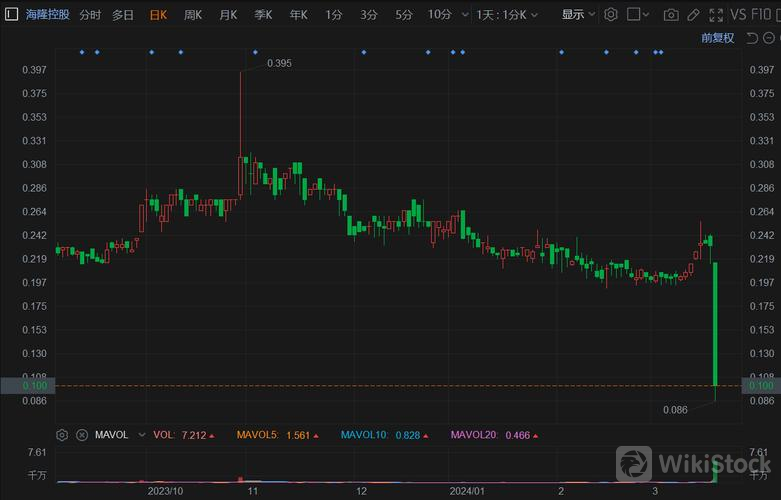Switch to 分时 intraday tab

[x=90, y=15]
